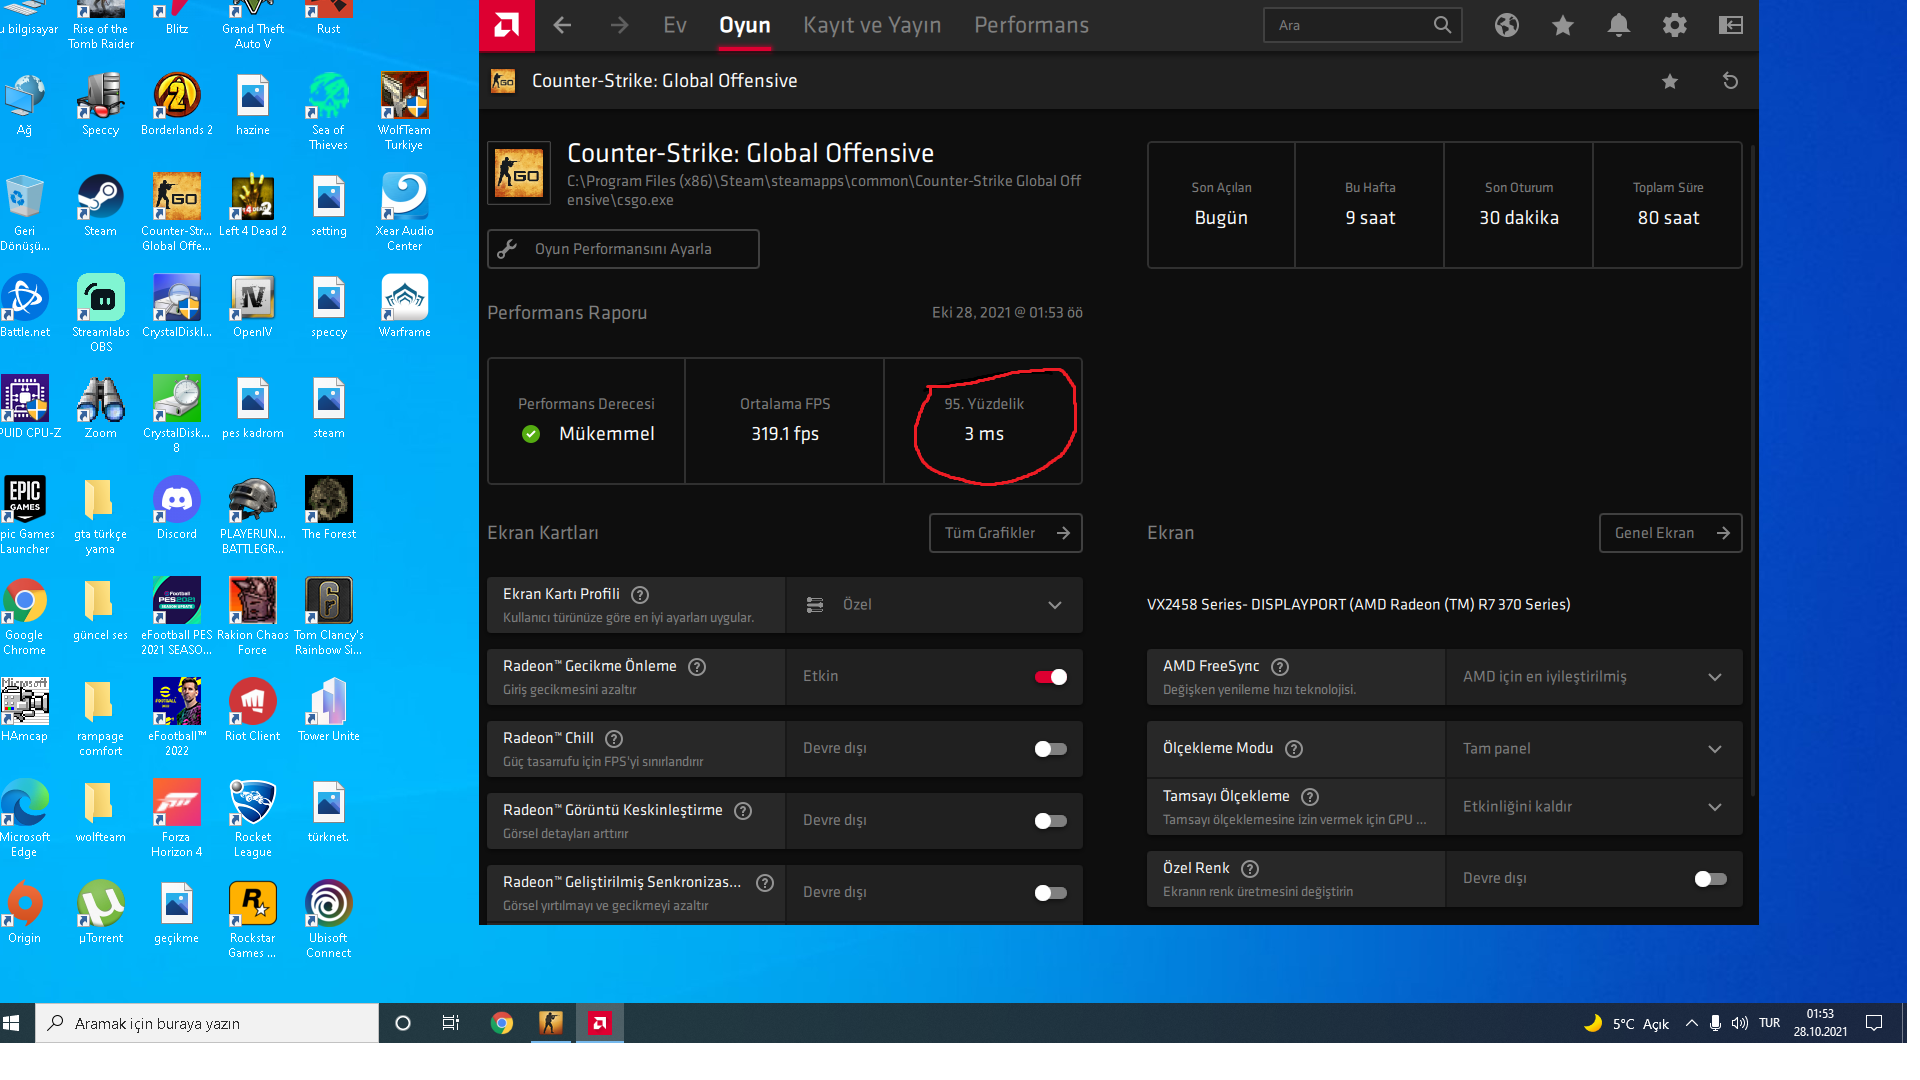Click the sidebar panel layout icon
This screenshot has height=1080, width=1920.
tap(1730, 26)
